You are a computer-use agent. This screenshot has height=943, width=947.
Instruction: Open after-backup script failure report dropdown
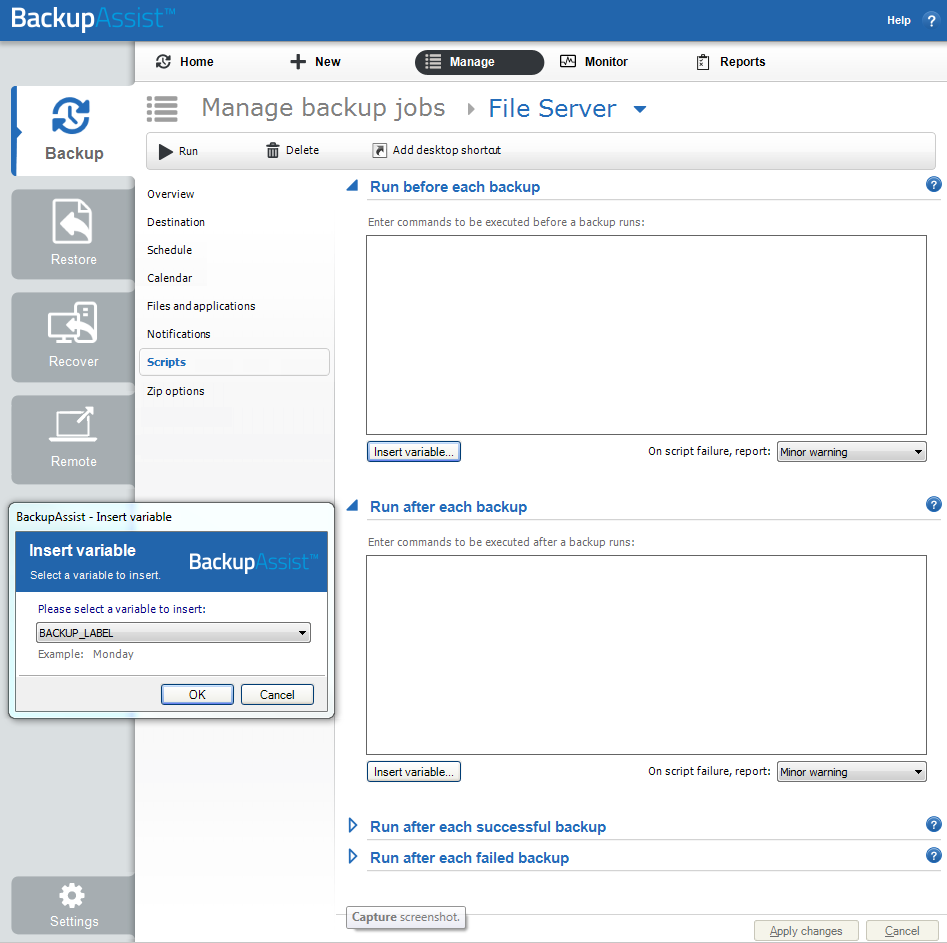click(x=851, y=772)
